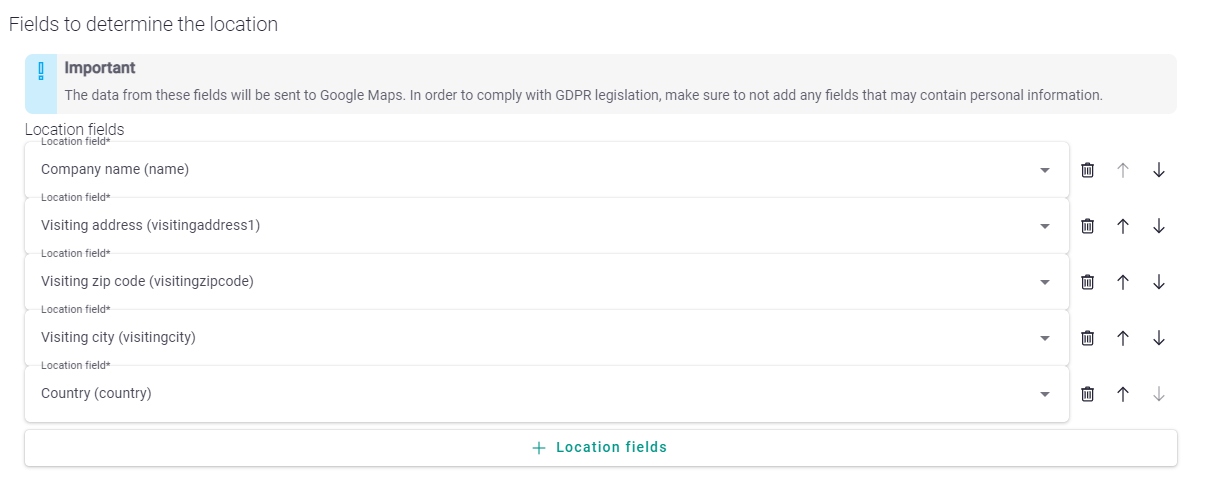Move Visiting address field down
Screen dimensions: 1211x488
[1159, 226]
